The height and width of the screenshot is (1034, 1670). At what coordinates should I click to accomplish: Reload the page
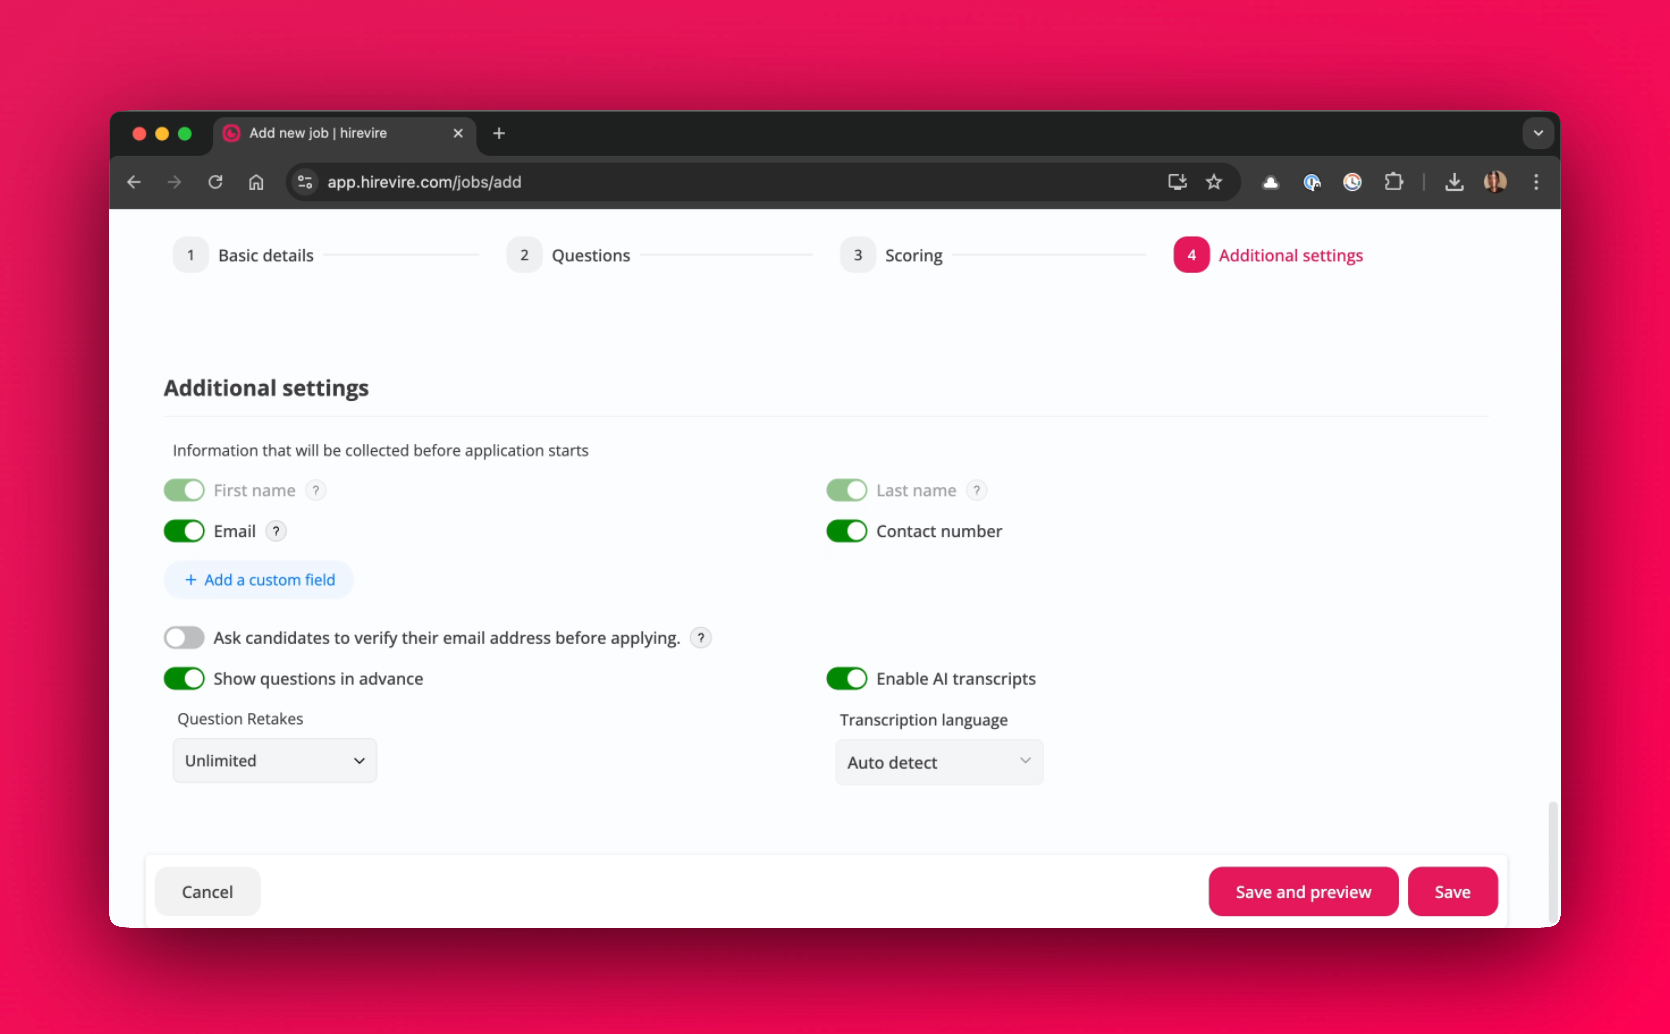pyautogui.click(x=215, y=182)
